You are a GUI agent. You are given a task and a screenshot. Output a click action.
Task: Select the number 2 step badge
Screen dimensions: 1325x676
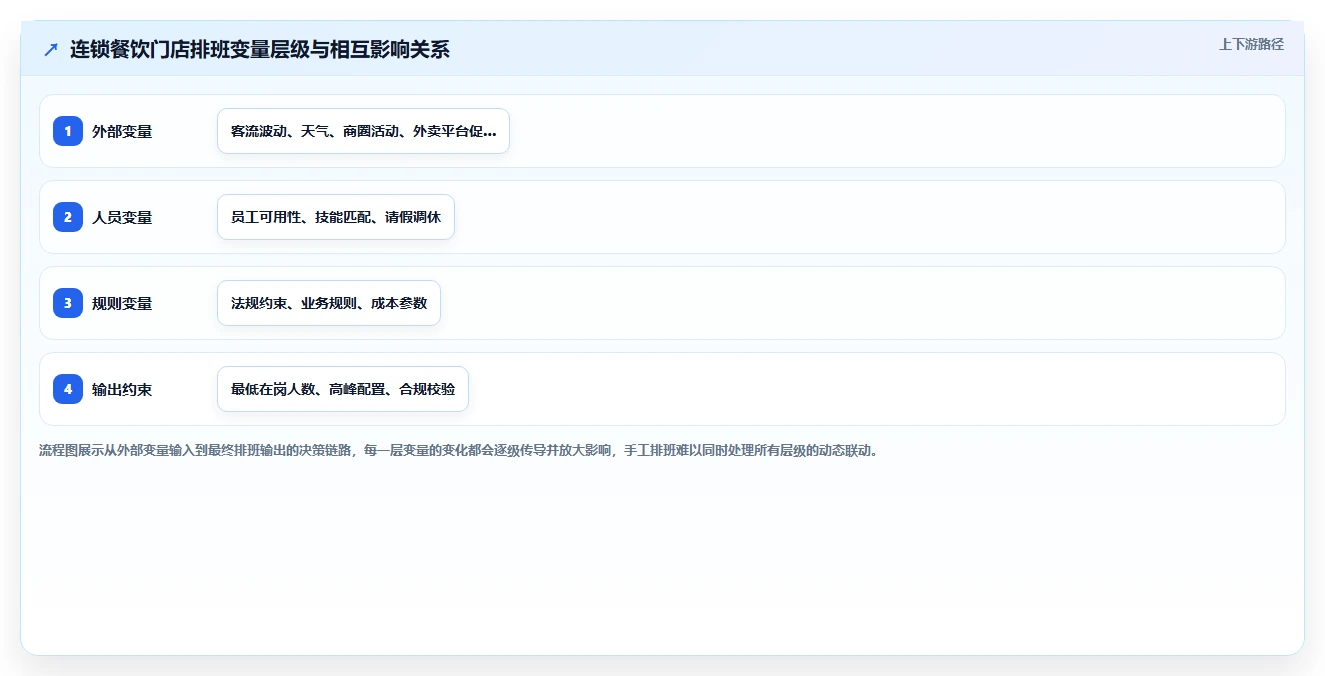tap(68, 217)
